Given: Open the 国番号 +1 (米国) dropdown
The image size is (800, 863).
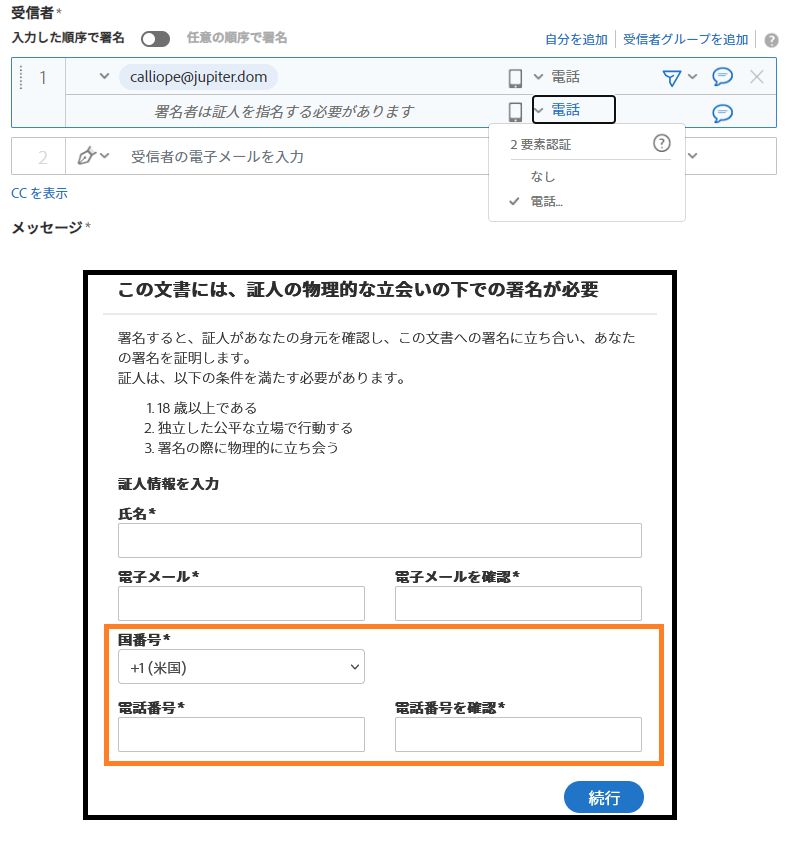Looking at the screenshot, I should pos(241,667).
